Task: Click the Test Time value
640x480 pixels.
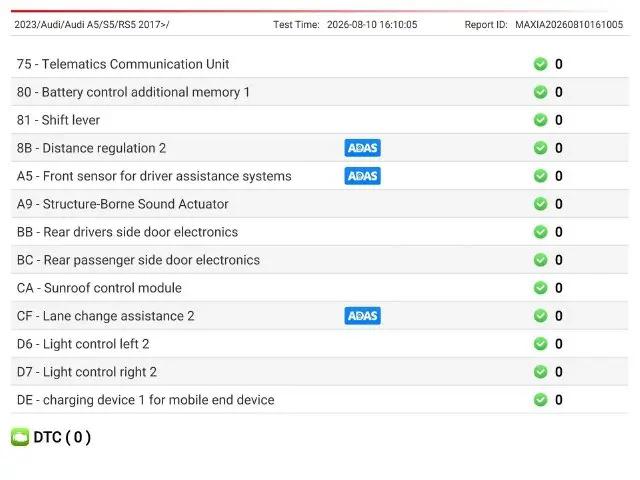Action: 372,24
